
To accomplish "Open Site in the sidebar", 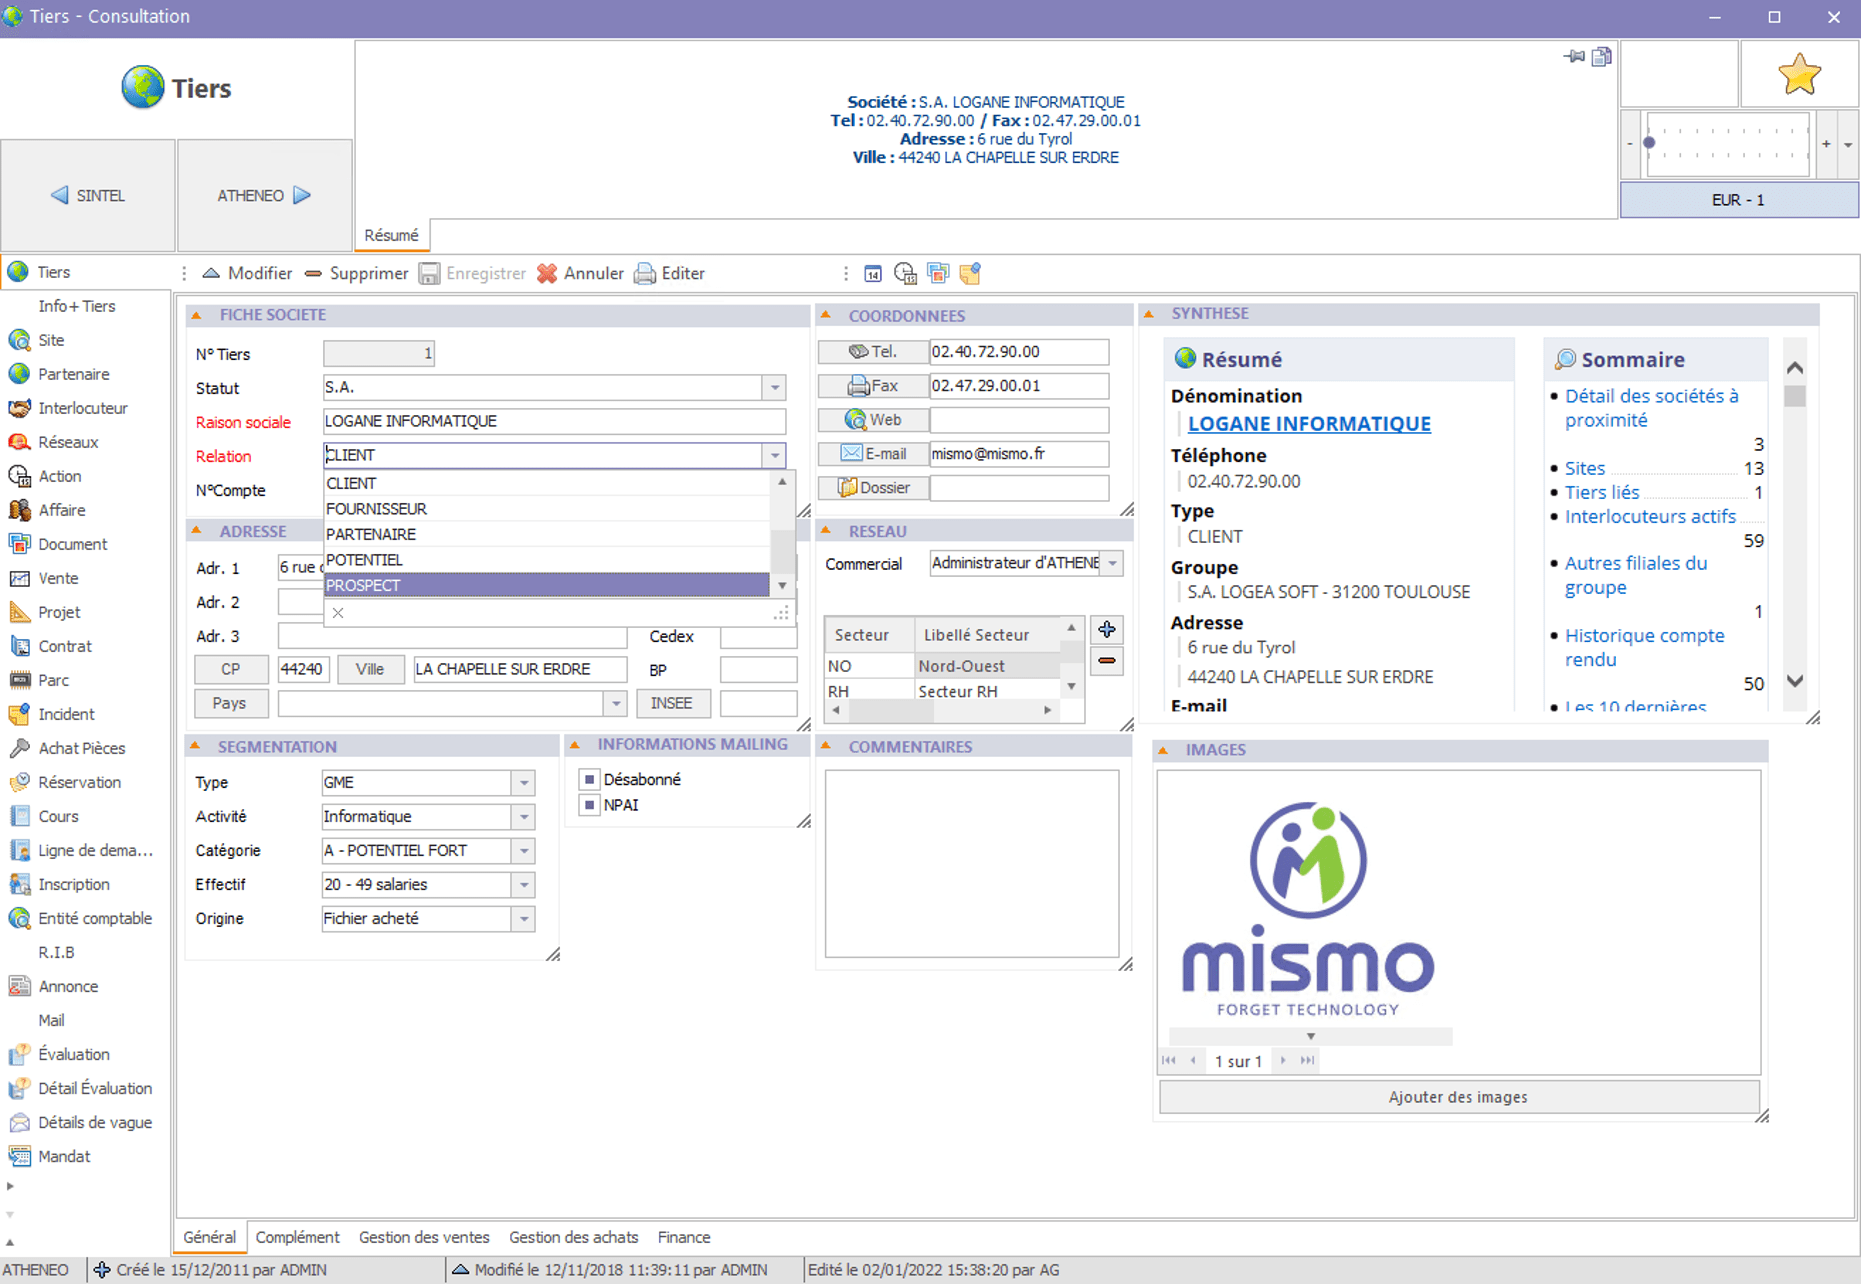I will click(51, 340).
